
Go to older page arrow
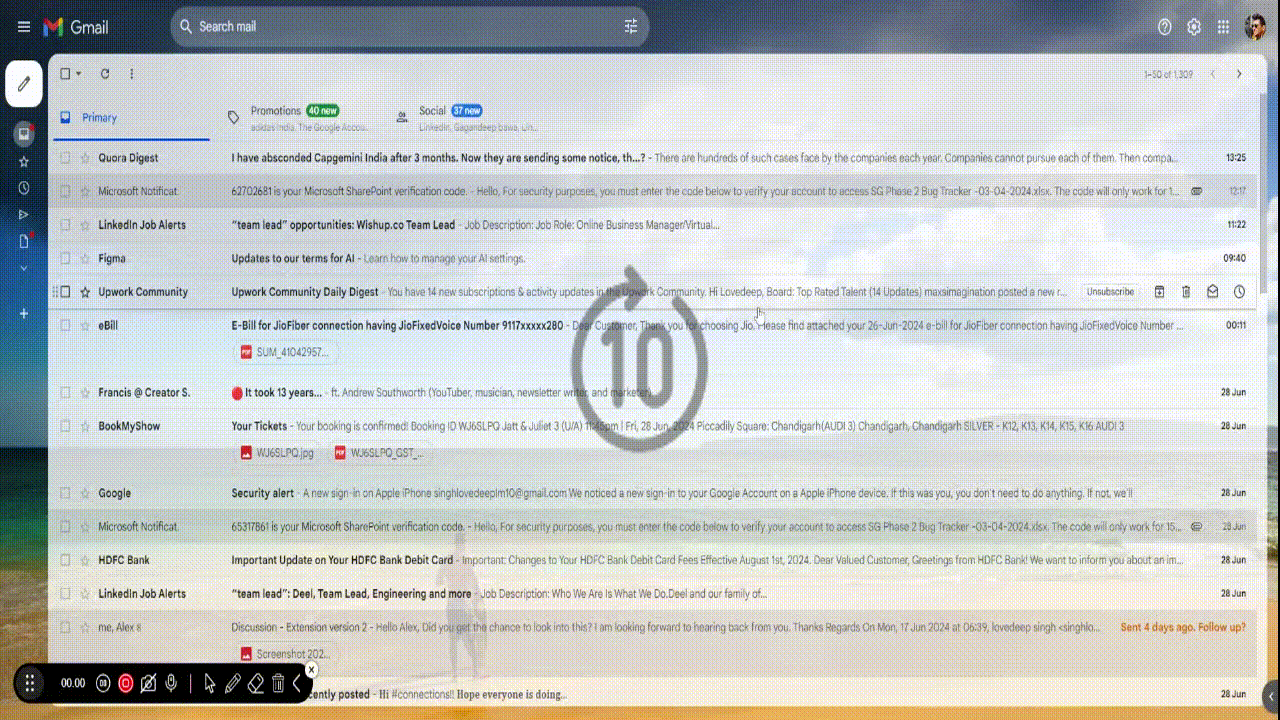(1239, 74)
